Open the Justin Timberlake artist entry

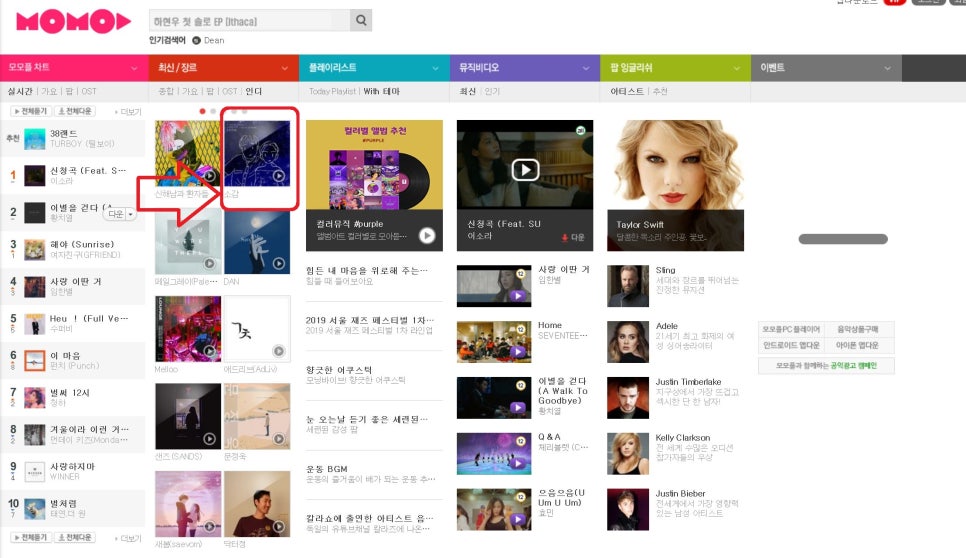tap(688, 382)
